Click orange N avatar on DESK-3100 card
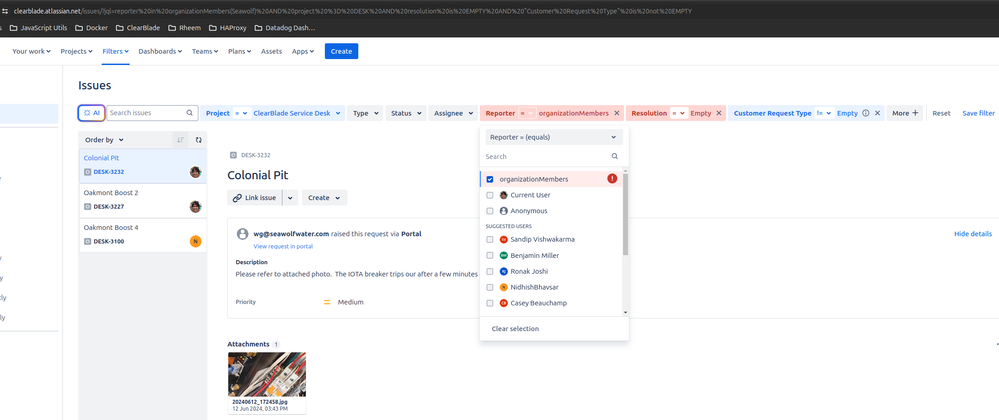 tap(196, 241)
